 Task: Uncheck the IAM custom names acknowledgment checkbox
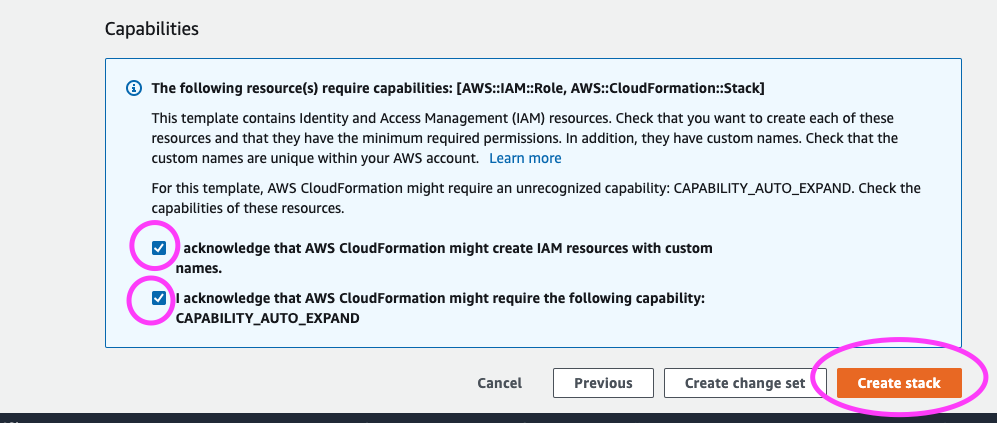(160, 248)
